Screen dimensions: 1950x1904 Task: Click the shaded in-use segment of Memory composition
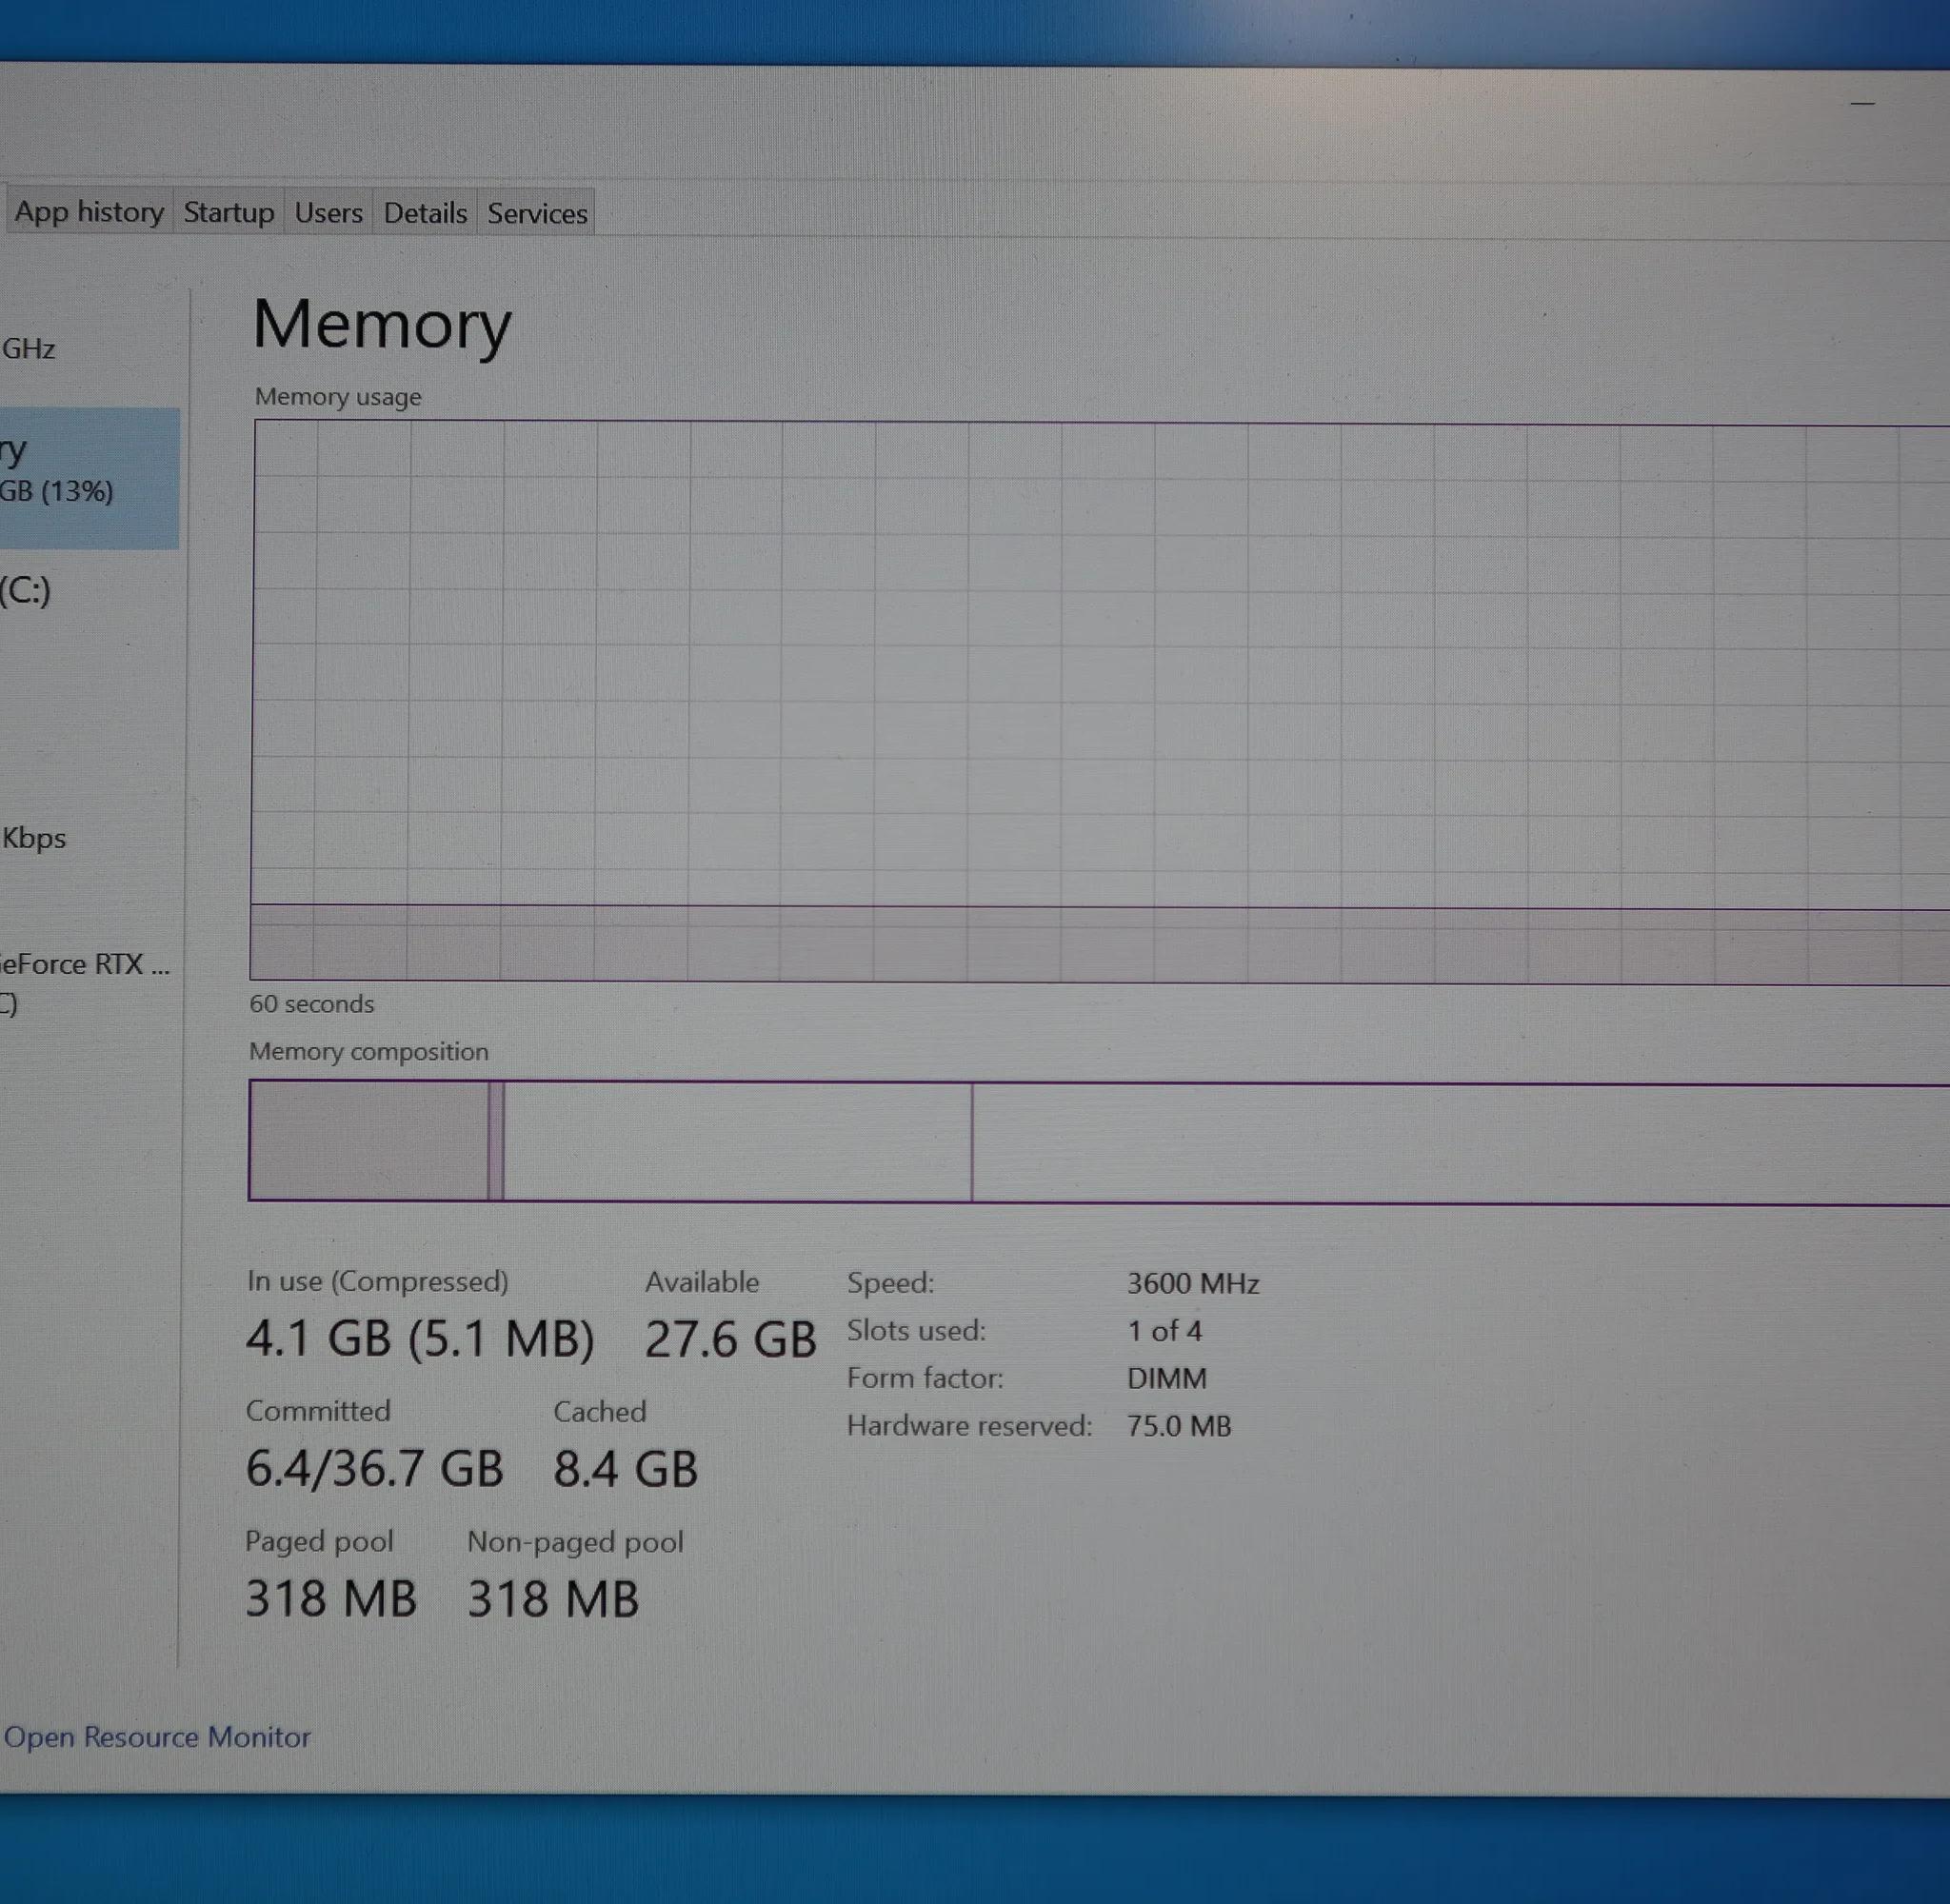click(368, 1141)
